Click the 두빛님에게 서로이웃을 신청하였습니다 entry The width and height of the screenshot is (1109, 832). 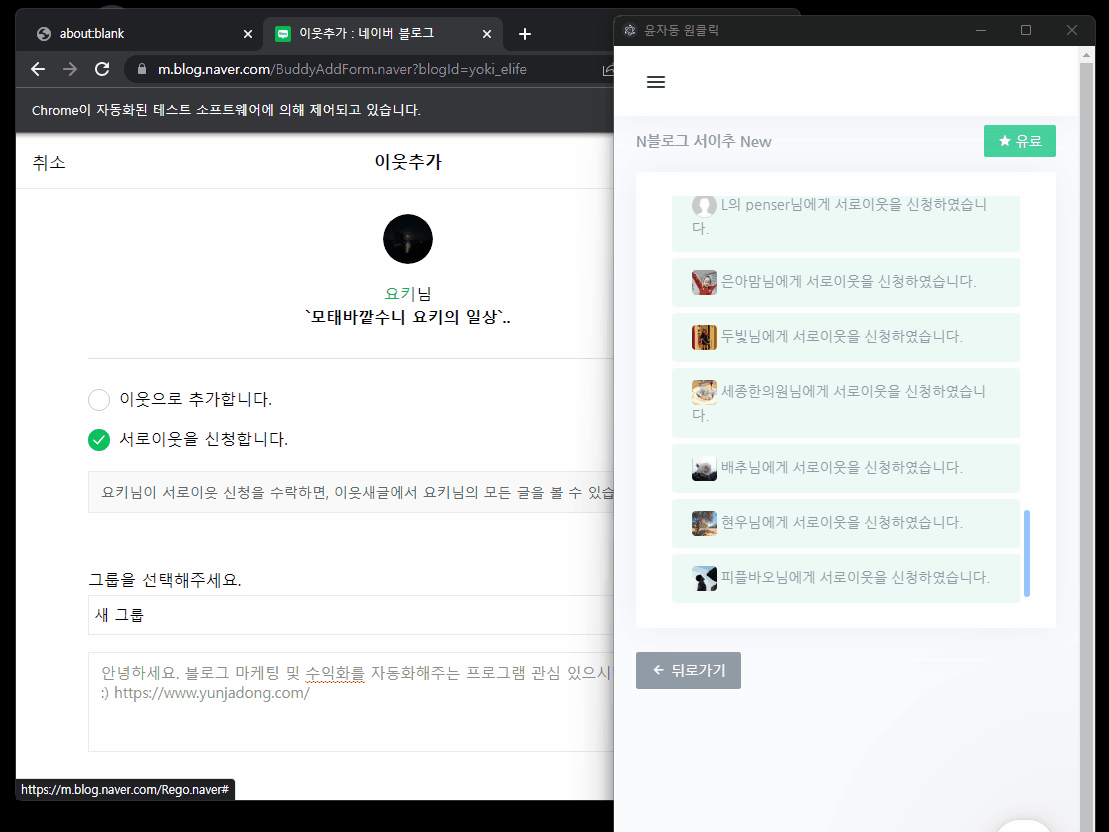846,337
